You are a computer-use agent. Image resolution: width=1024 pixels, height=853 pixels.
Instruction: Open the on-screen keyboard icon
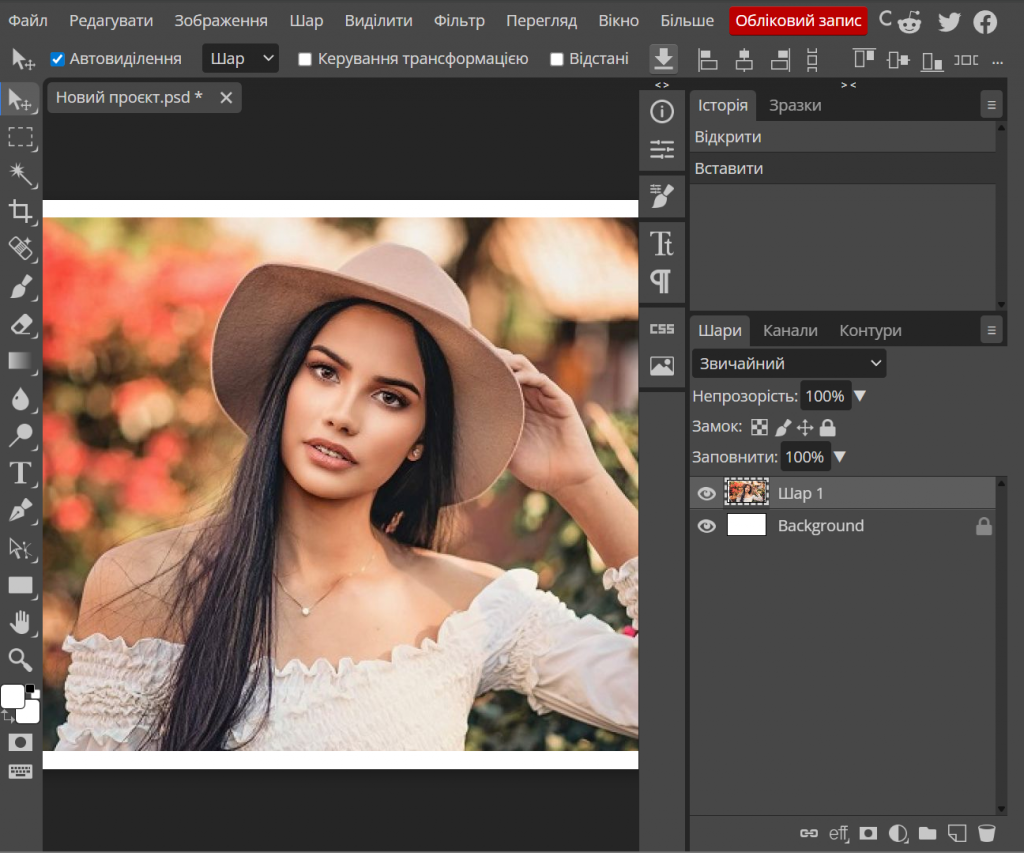(x=20, y=772)
